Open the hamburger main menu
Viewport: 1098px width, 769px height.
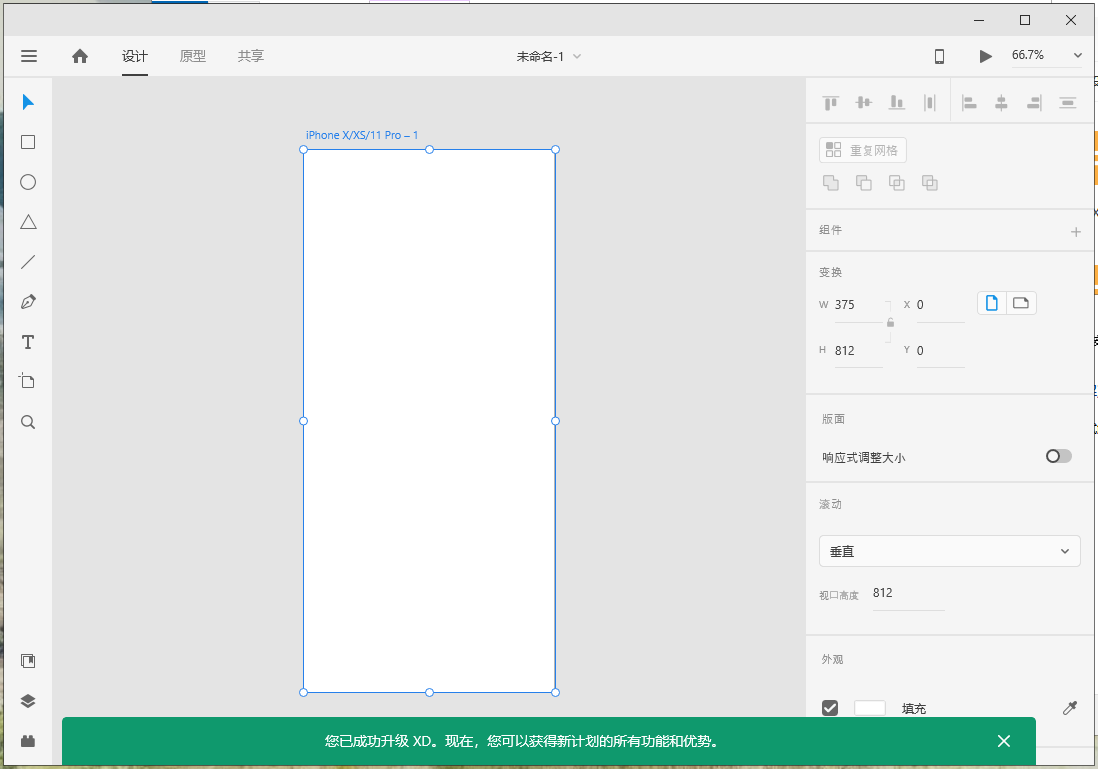click(29, 56)
